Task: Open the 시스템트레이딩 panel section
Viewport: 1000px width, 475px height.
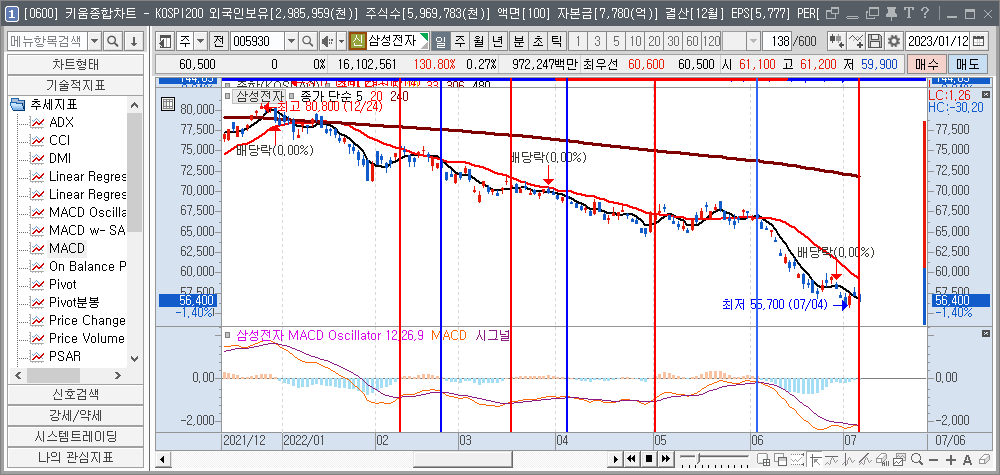Action: pyautogui.click(x=75, y=436)
